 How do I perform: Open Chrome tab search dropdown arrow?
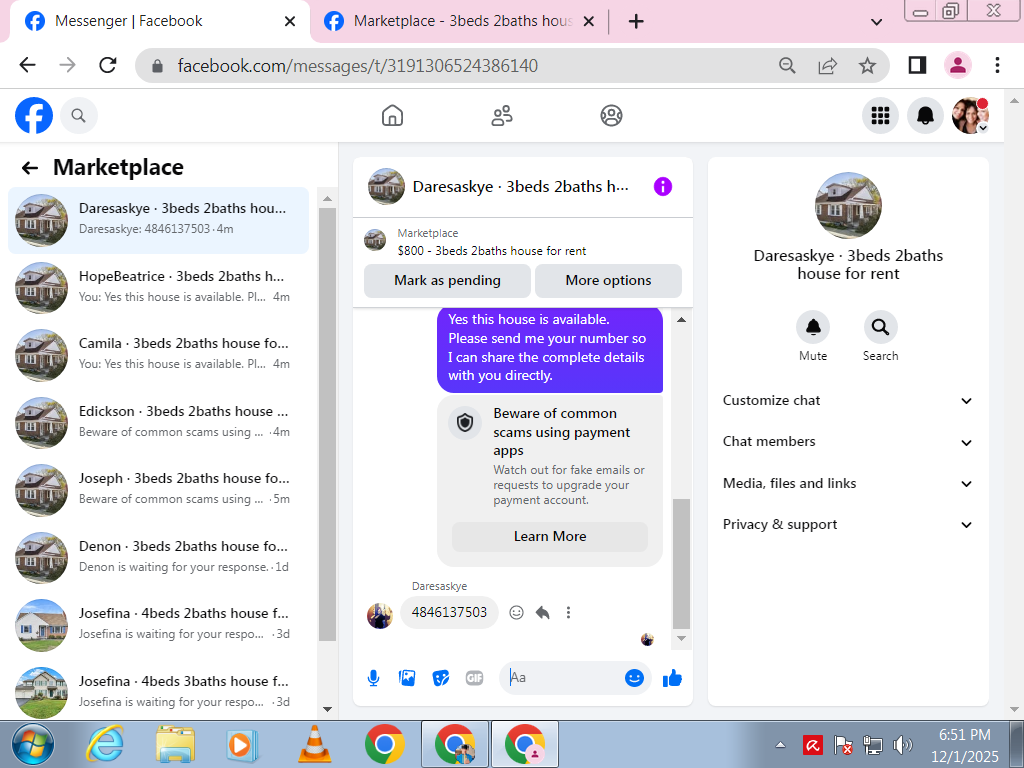(877, 22)
